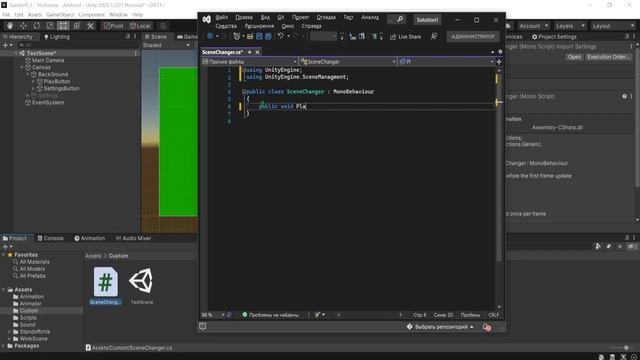This screenshot has height=360, width=640.
Task: Switch to the Lighting tab
Action: (57, 37)
